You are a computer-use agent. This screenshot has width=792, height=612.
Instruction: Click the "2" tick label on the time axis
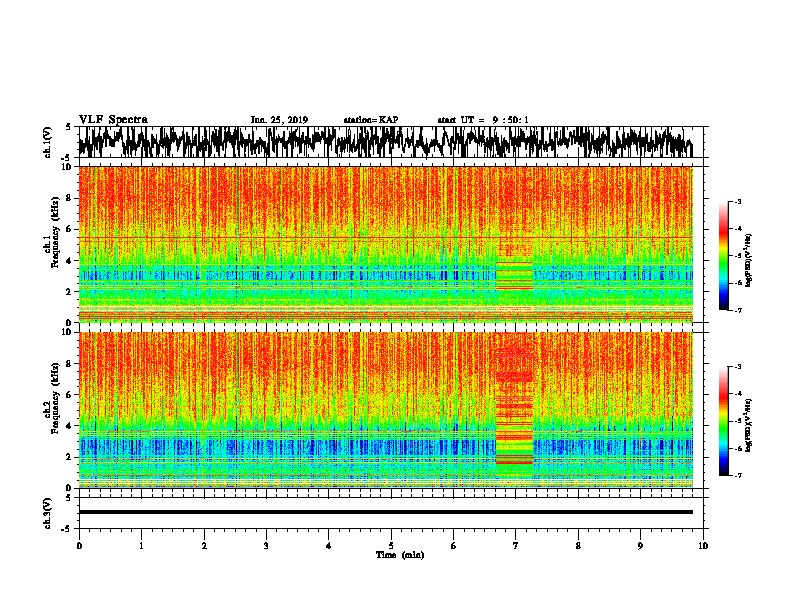[x=204, y=546]
